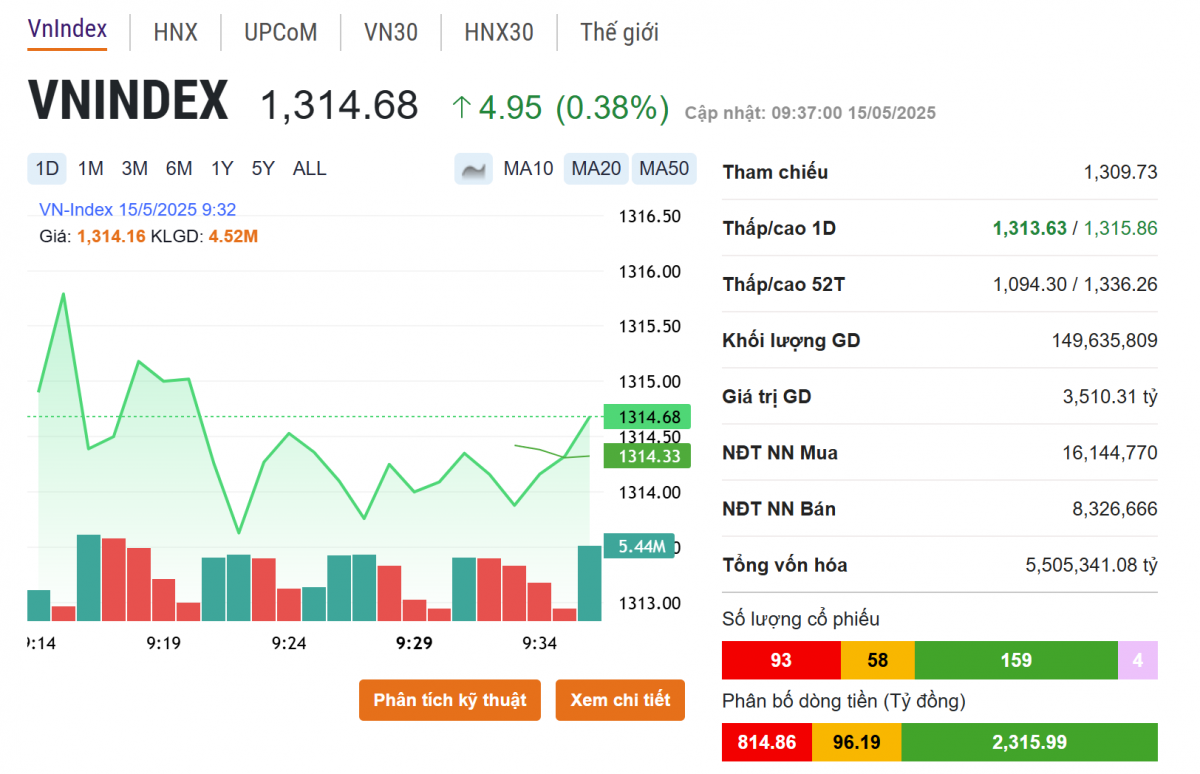Select the UPCoM tab
Screen dimensions: 1200x774
pos(281,32)
